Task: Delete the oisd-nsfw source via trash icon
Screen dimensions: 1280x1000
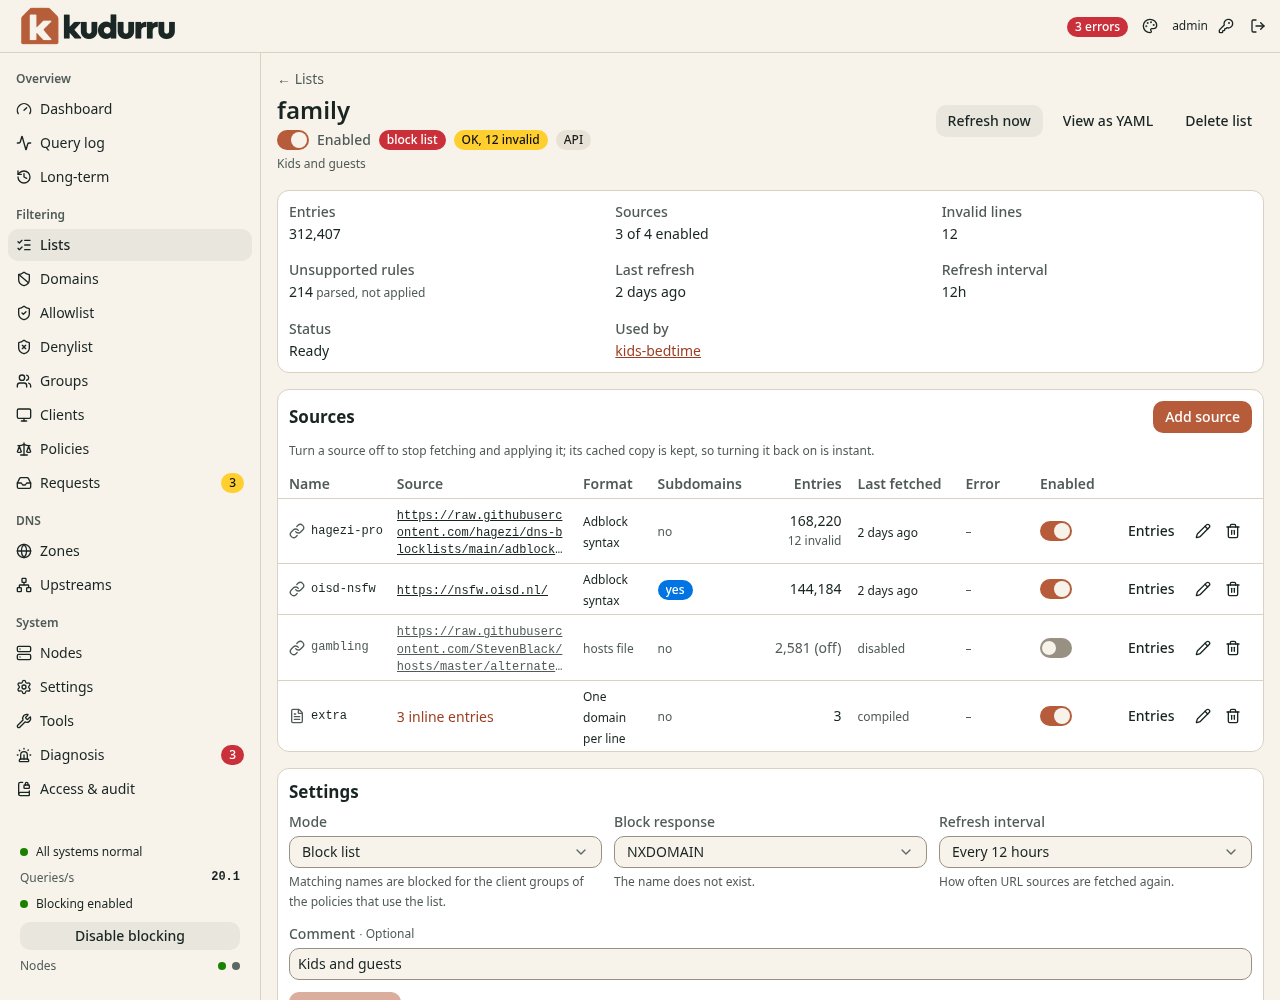Action: pyautogui.click(x=1233, y=589)
